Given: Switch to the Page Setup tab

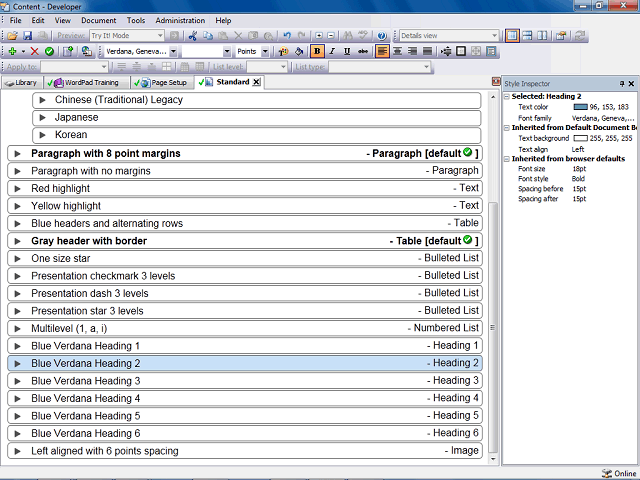Looking at the screenshot, I should [163, 83].
